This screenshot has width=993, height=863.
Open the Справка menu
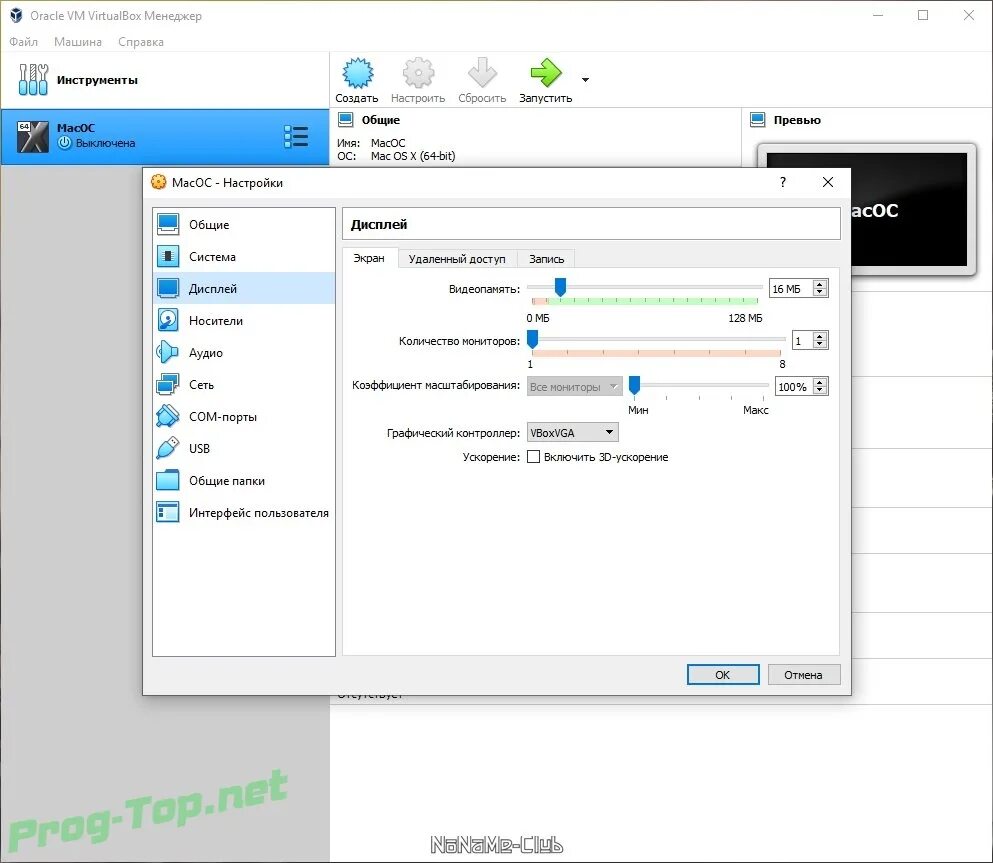[x=141, y=42]
